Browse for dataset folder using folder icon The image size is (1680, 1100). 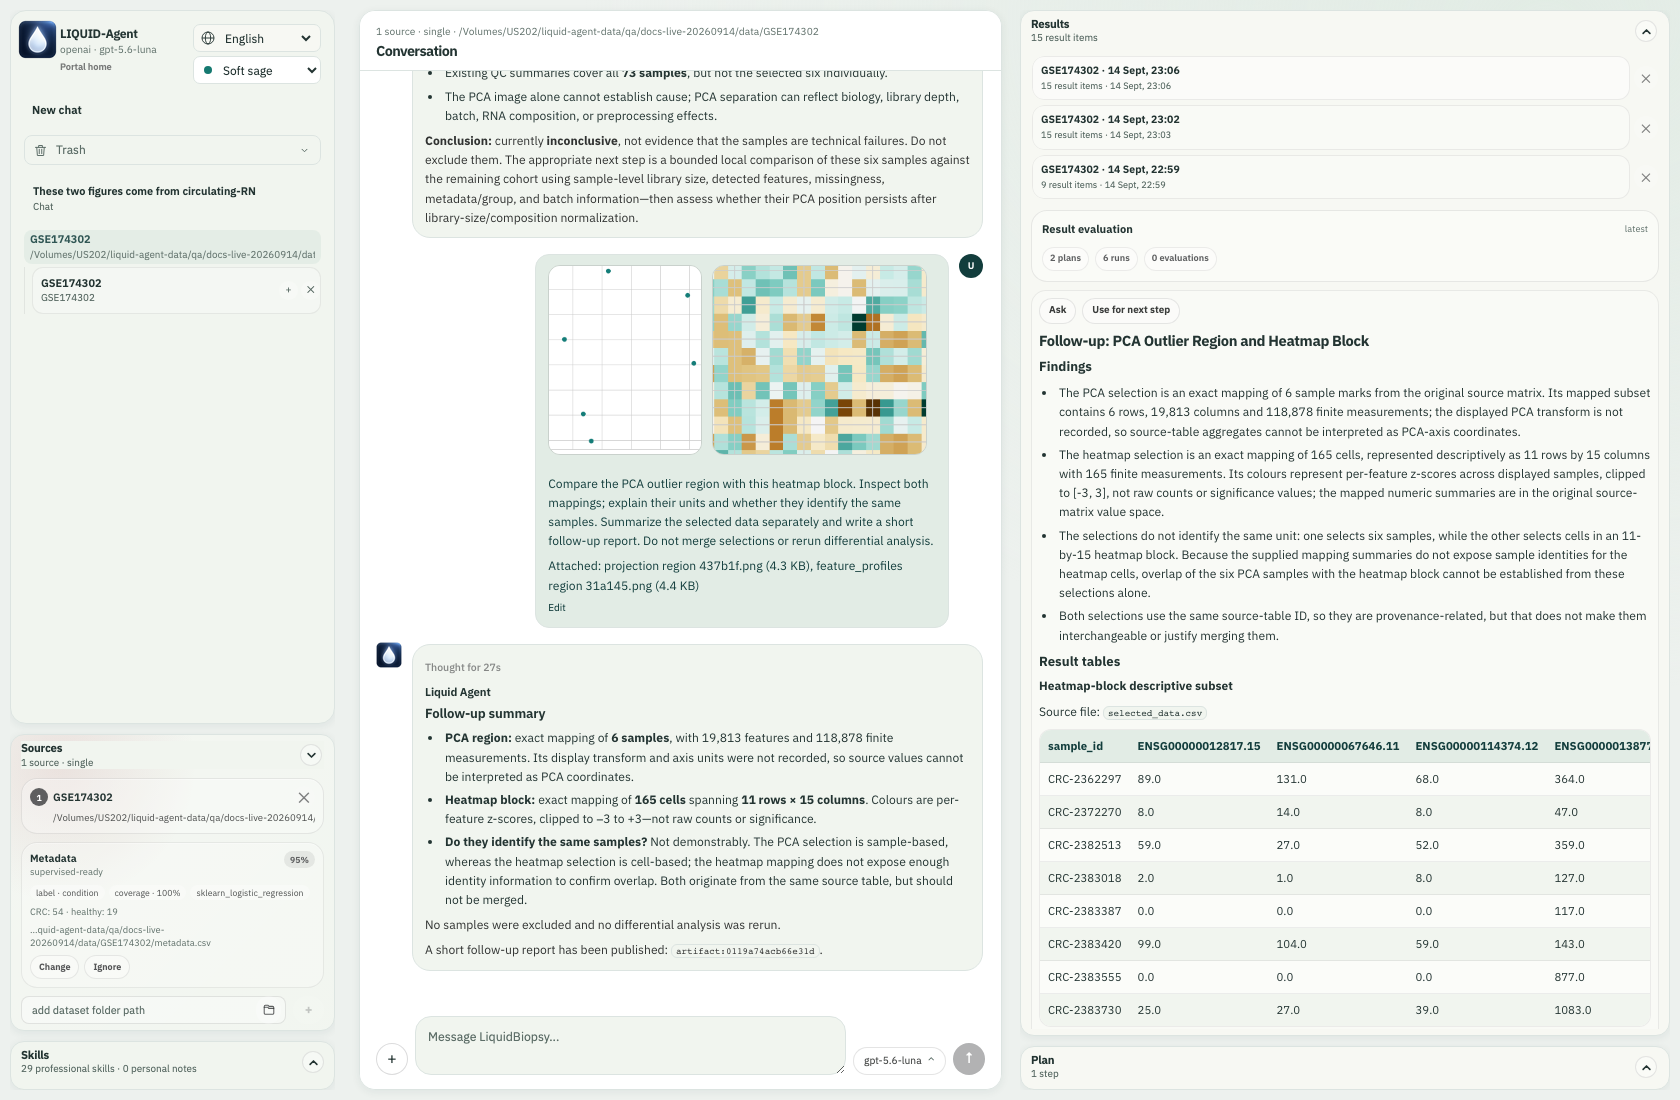click(x=269, y=1010)
